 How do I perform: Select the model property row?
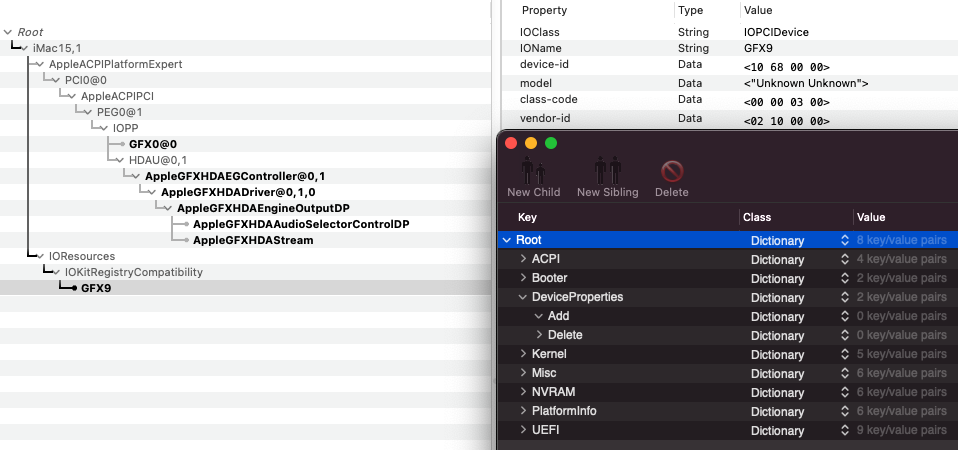[729, 84]
